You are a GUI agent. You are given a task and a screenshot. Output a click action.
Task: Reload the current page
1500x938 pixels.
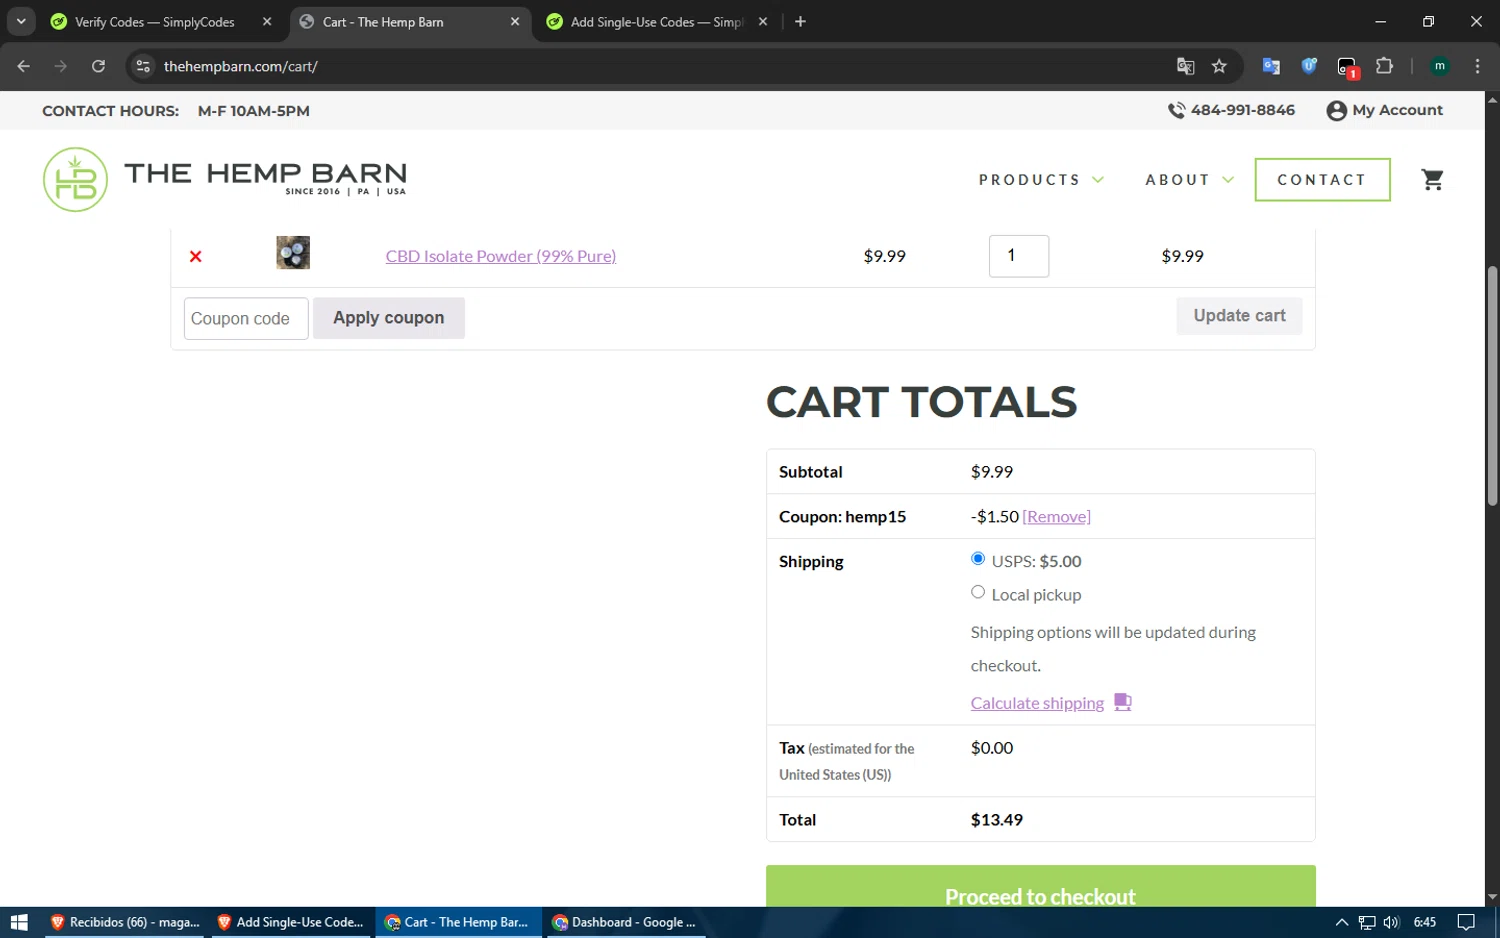98,66
